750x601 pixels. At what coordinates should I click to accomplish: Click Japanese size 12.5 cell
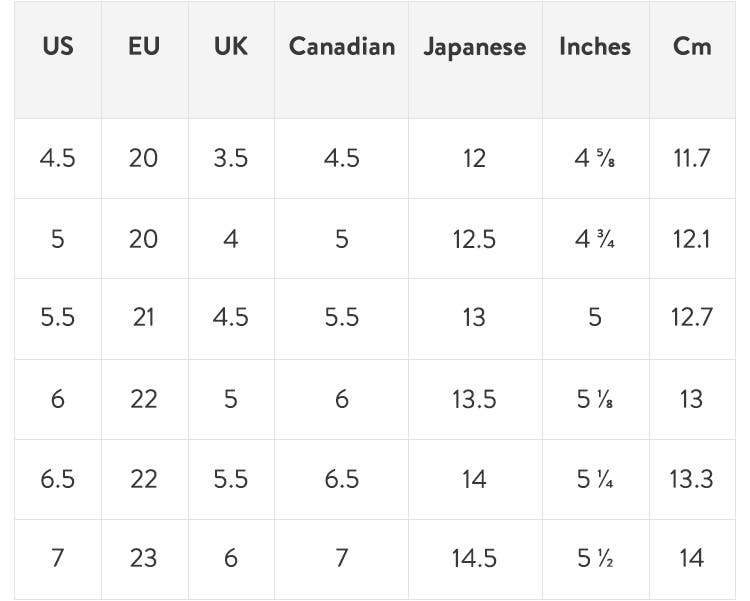pyautogui.click(x=474, y=239)
